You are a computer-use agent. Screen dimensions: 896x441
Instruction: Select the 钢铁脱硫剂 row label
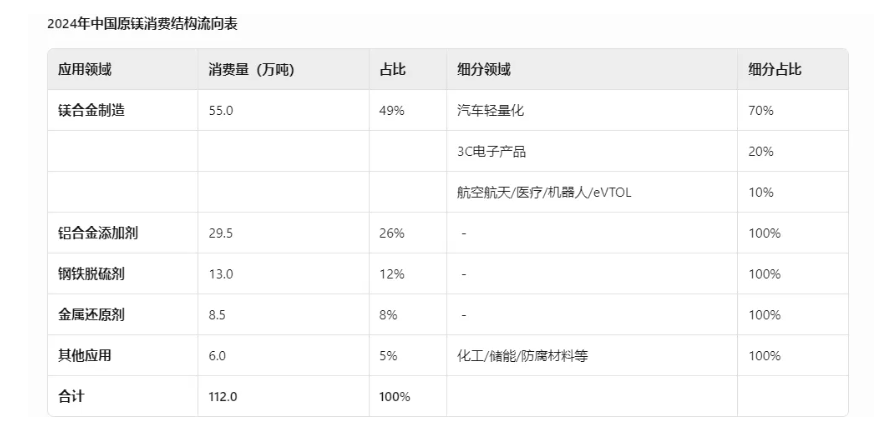pos(91,274)
